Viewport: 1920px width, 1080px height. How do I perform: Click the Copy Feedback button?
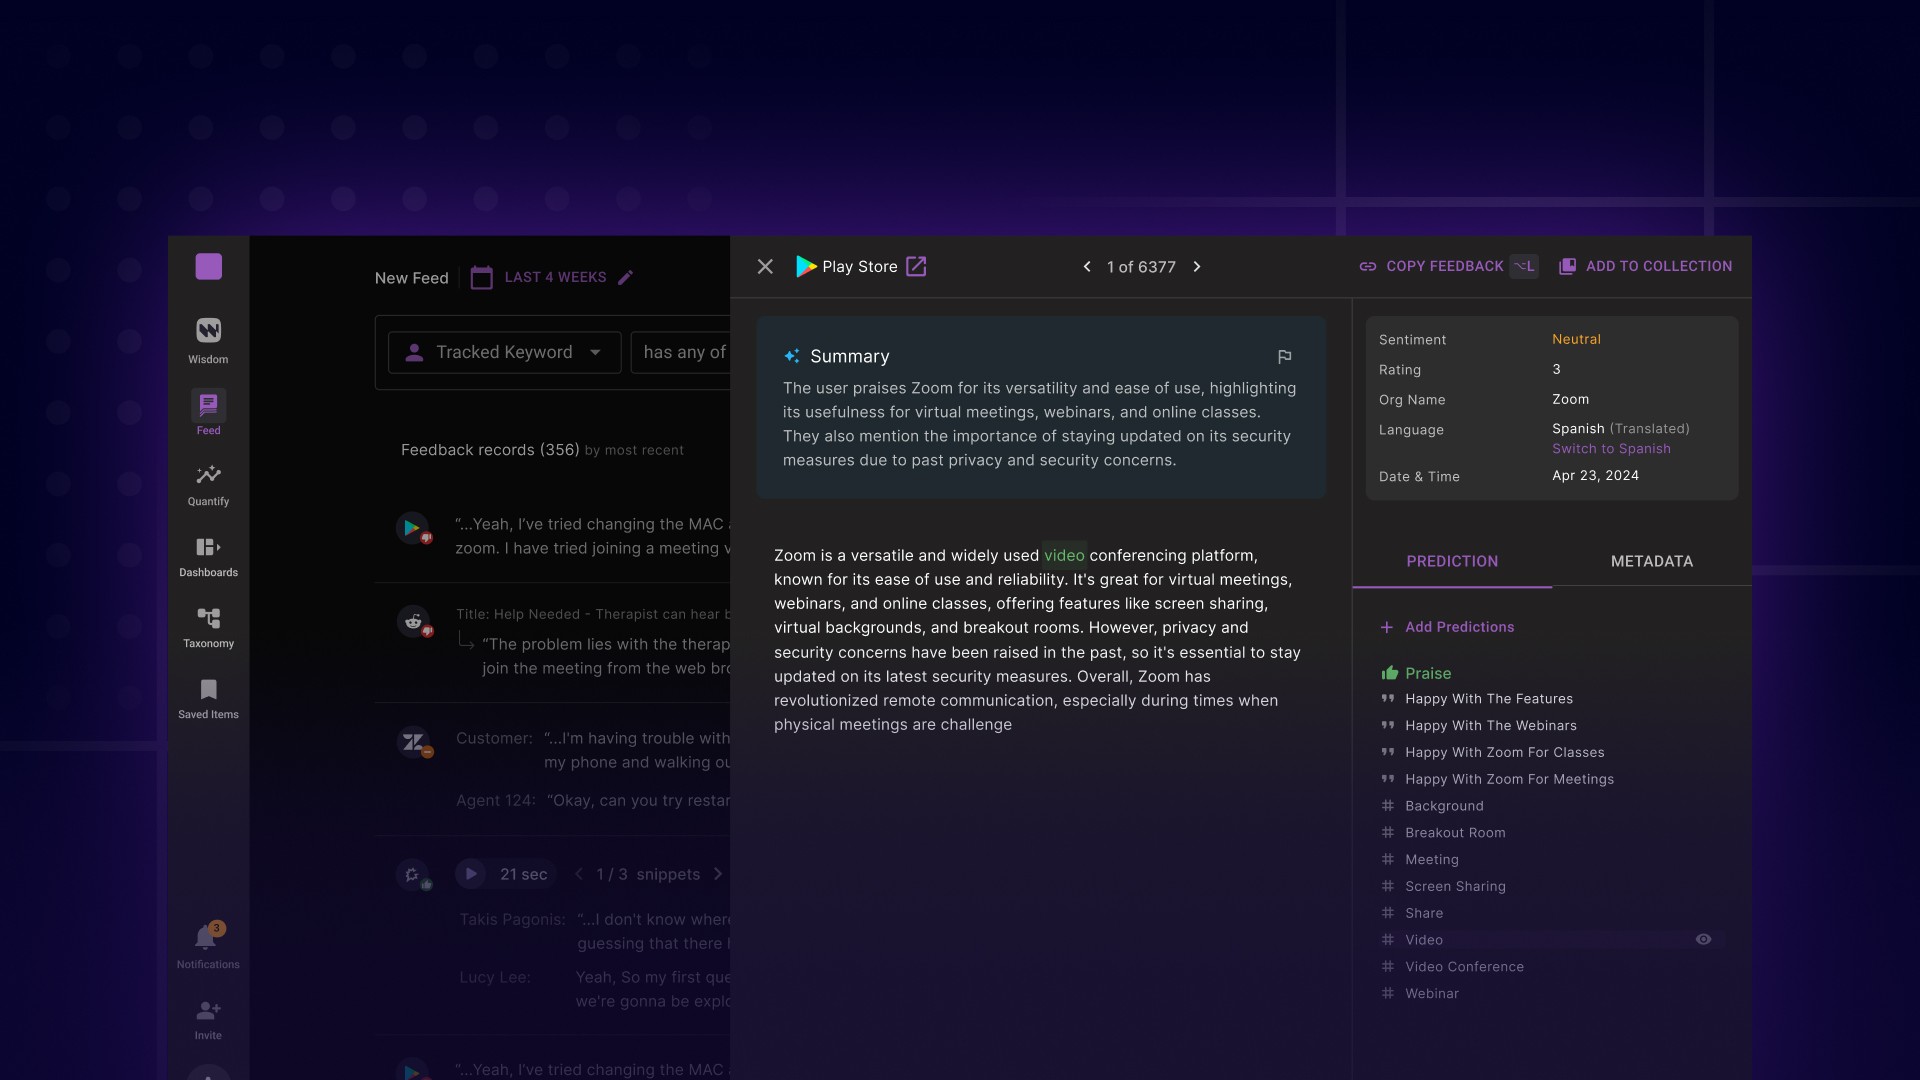[1447, 266]
